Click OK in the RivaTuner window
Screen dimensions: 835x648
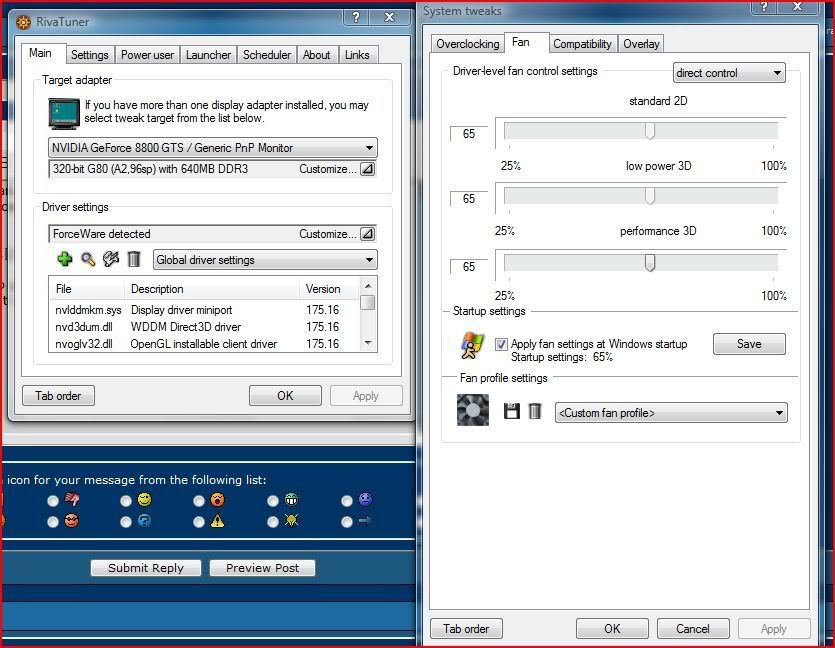(x=285, y=396)
